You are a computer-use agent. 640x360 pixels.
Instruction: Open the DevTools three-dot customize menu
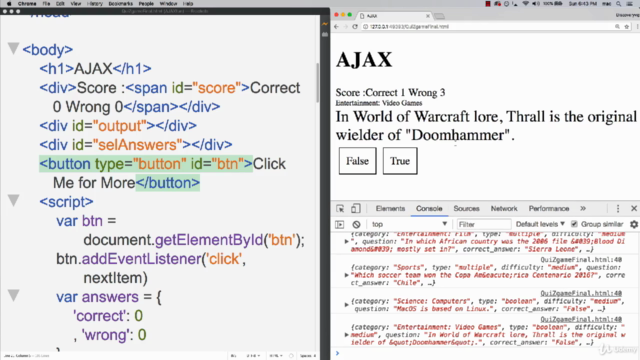click(618, 209)
